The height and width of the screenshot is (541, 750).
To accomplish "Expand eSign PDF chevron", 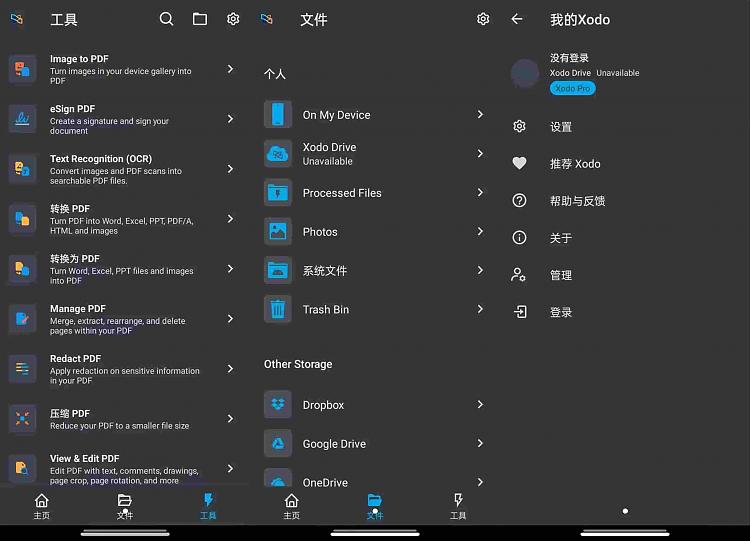I will point(231,119).
